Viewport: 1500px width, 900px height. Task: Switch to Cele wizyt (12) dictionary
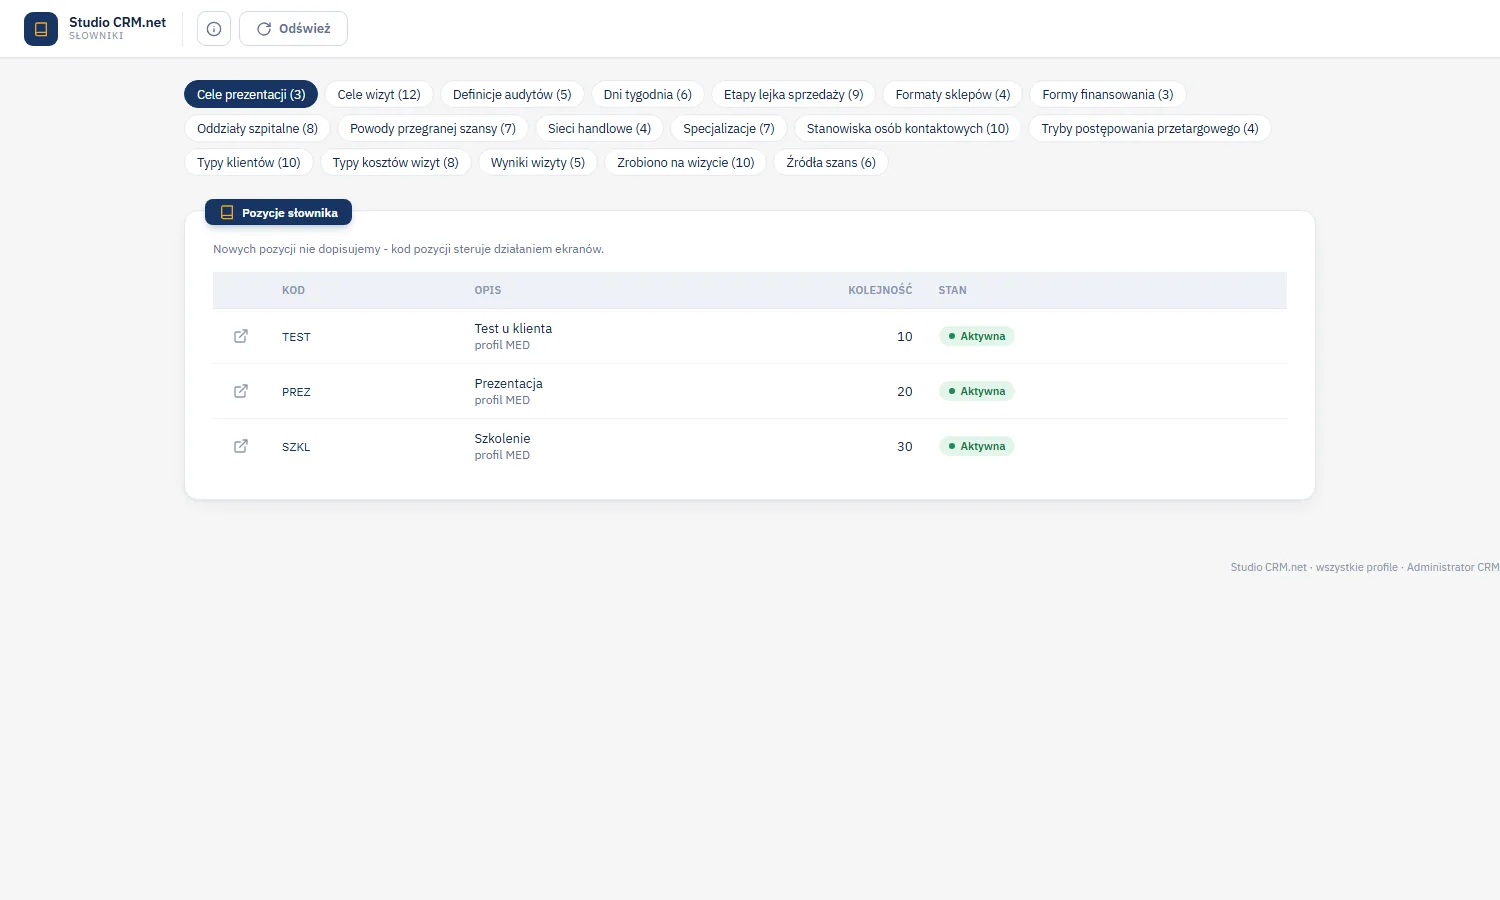coord(379,94)
